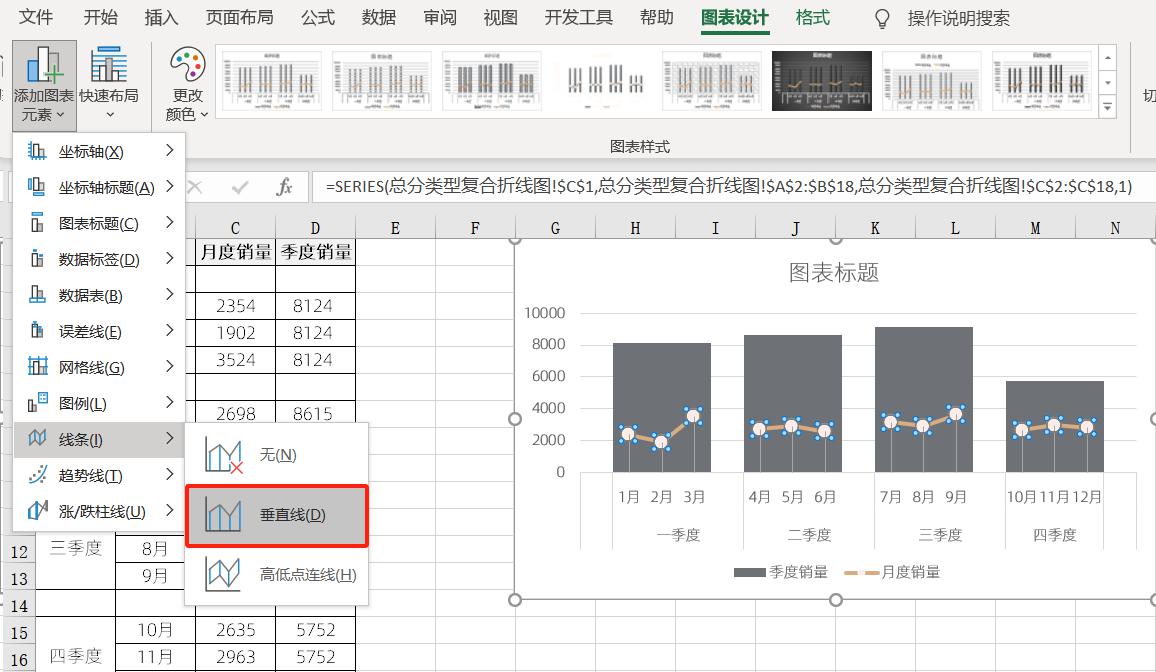Click the 坐标轴(X) axis icon
The height and width of the screenshot is (672, 1156).
click(37, 151)
